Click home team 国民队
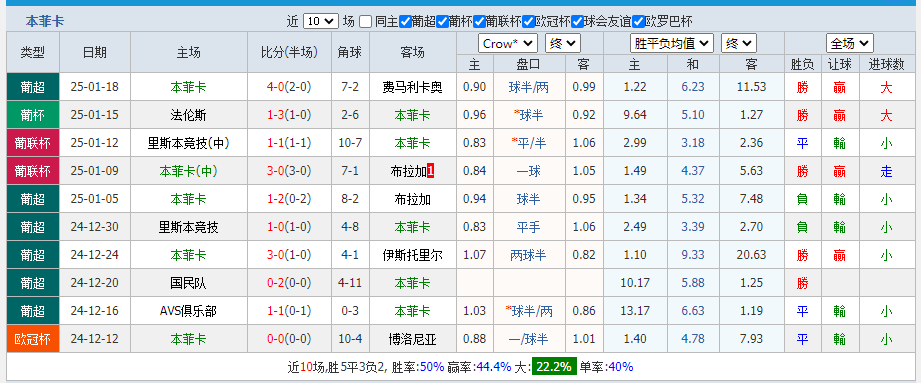This screenshot has width=921, height=383. pyautogui.click(x=188, y=283)
